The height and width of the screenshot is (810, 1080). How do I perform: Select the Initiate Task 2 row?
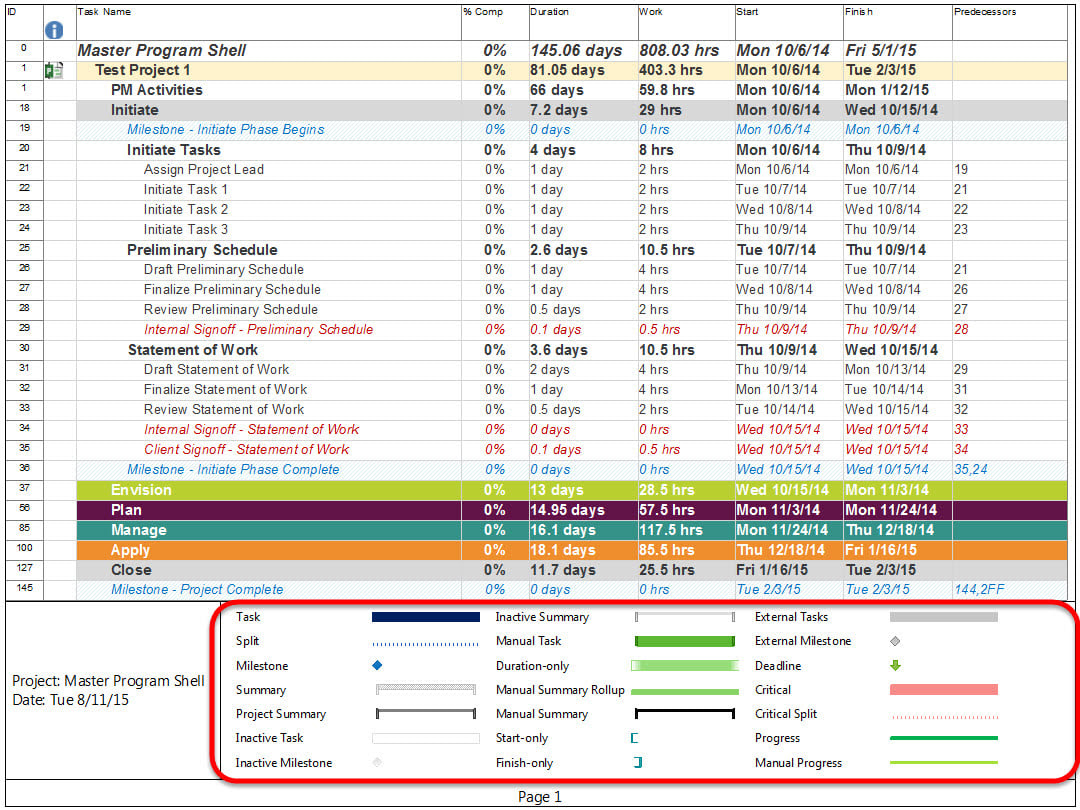pos(537,209)
